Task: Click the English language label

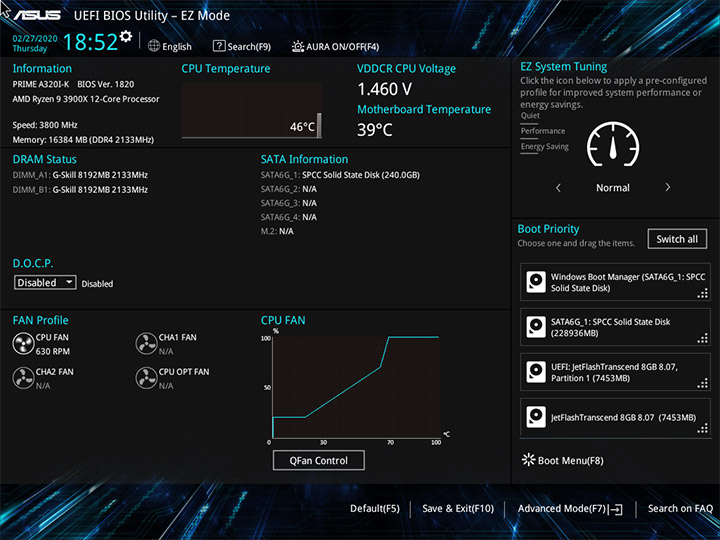Action: pyautogui.click(x=177, y=46)
